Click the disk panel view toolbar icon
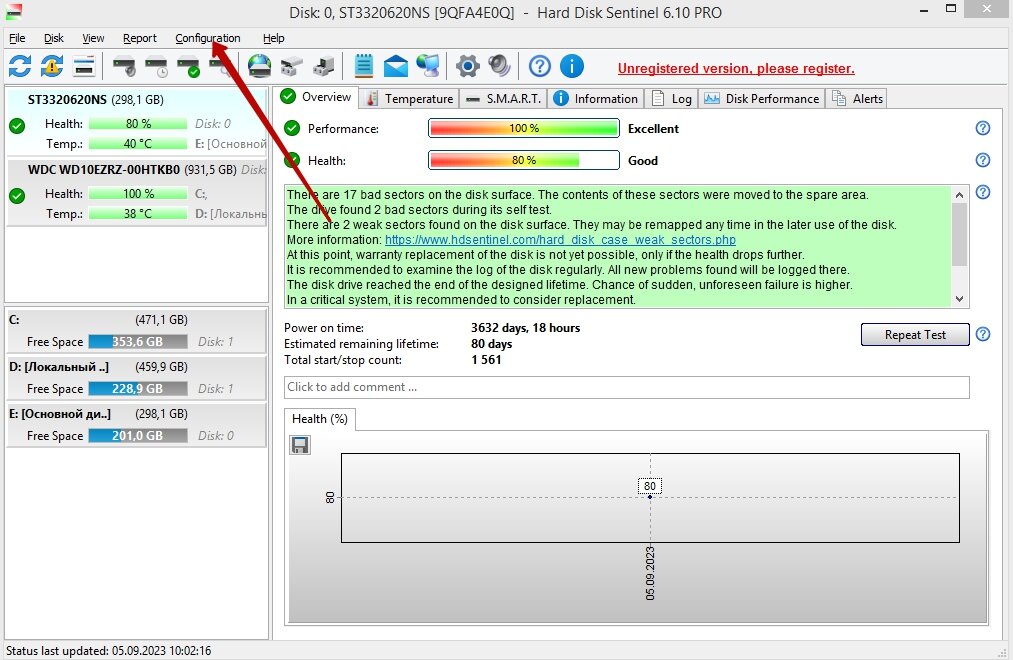1013x660 pixels. [x=84, y=66]
